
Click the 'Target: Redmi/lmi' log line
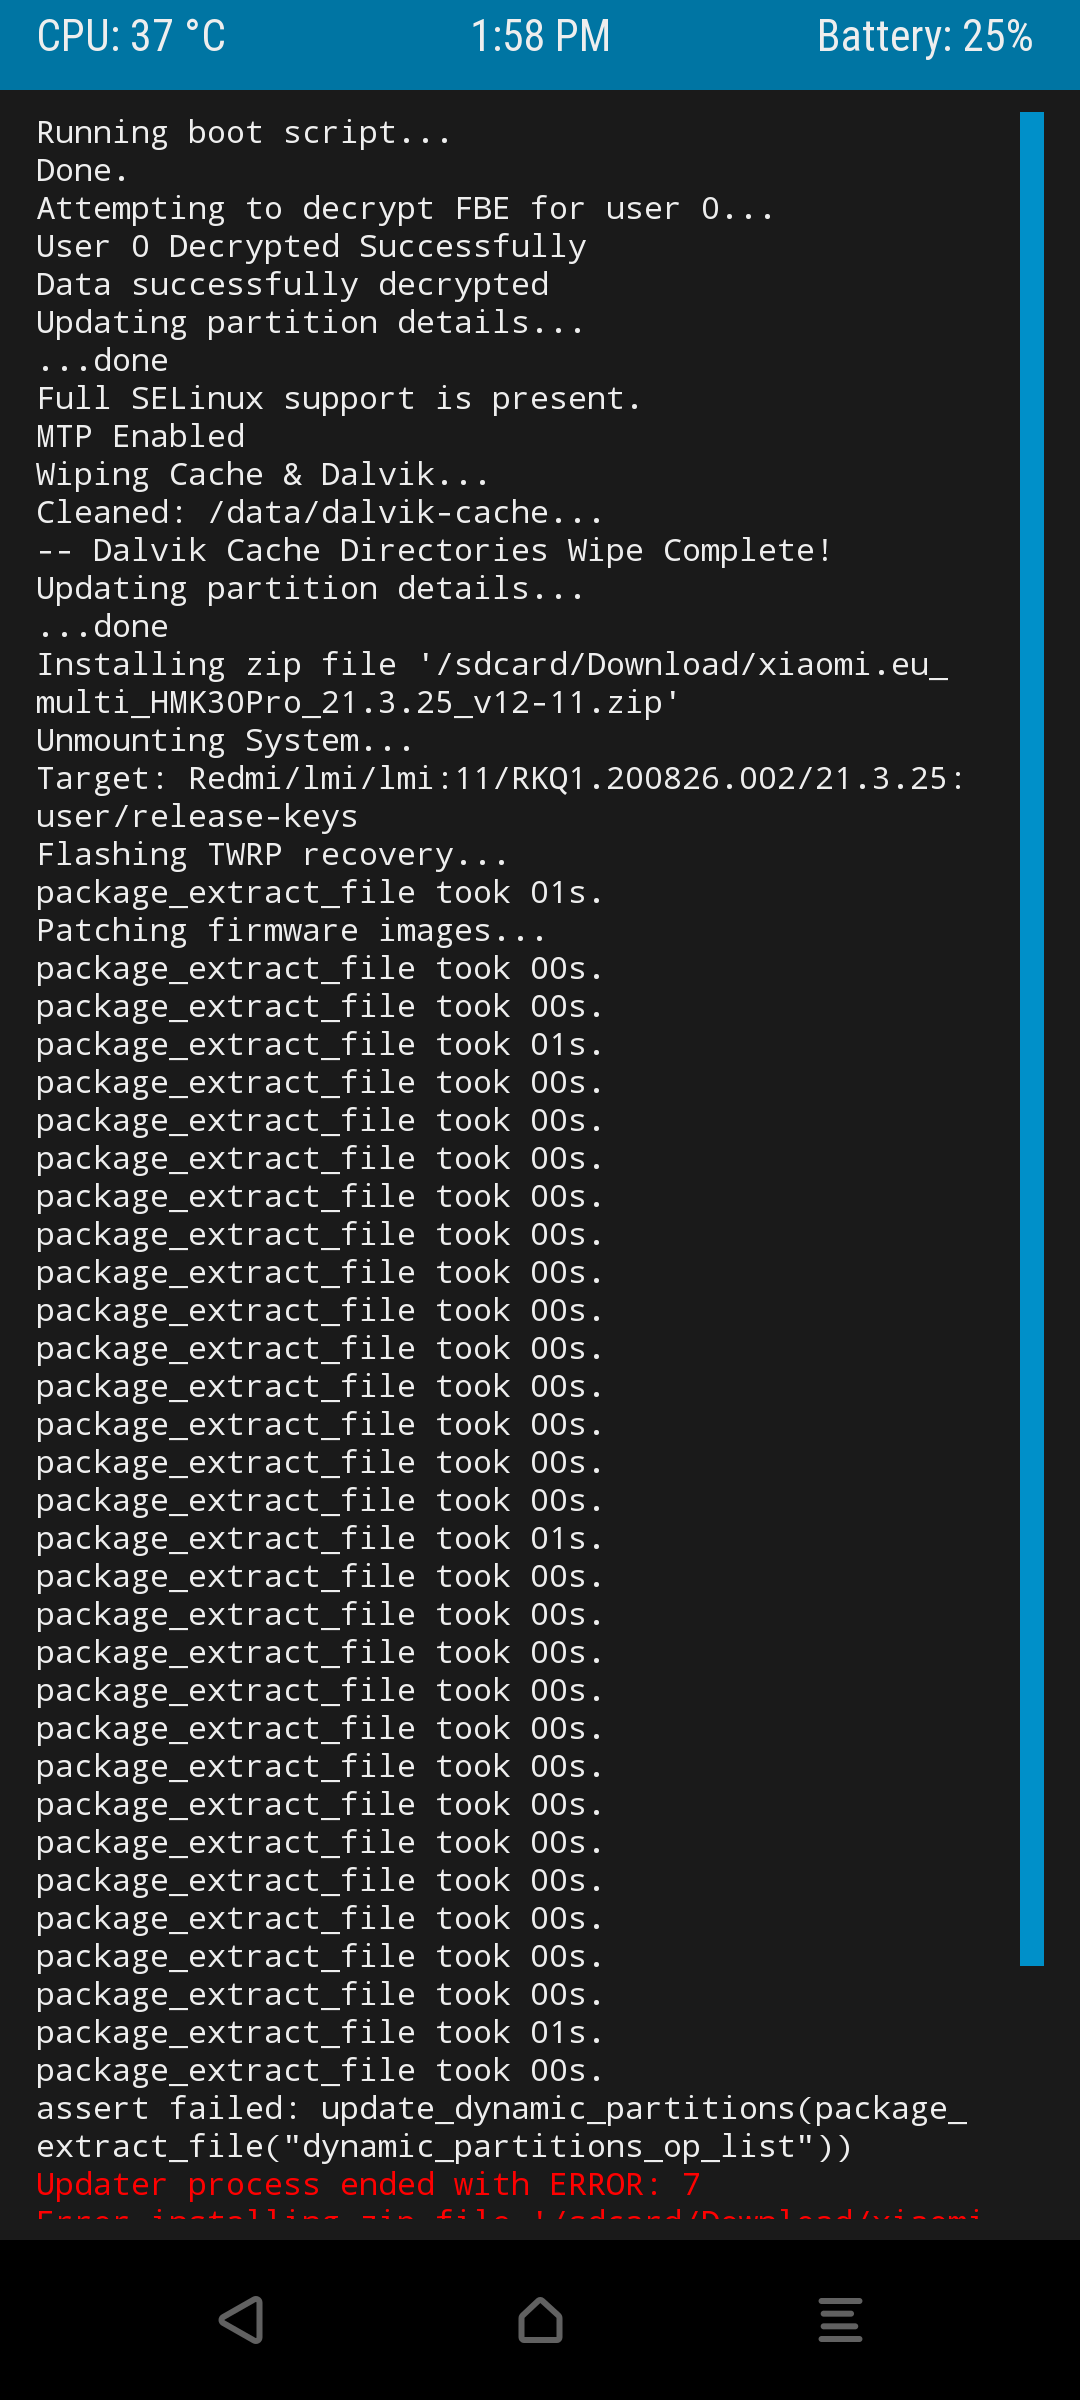(501, 798)
